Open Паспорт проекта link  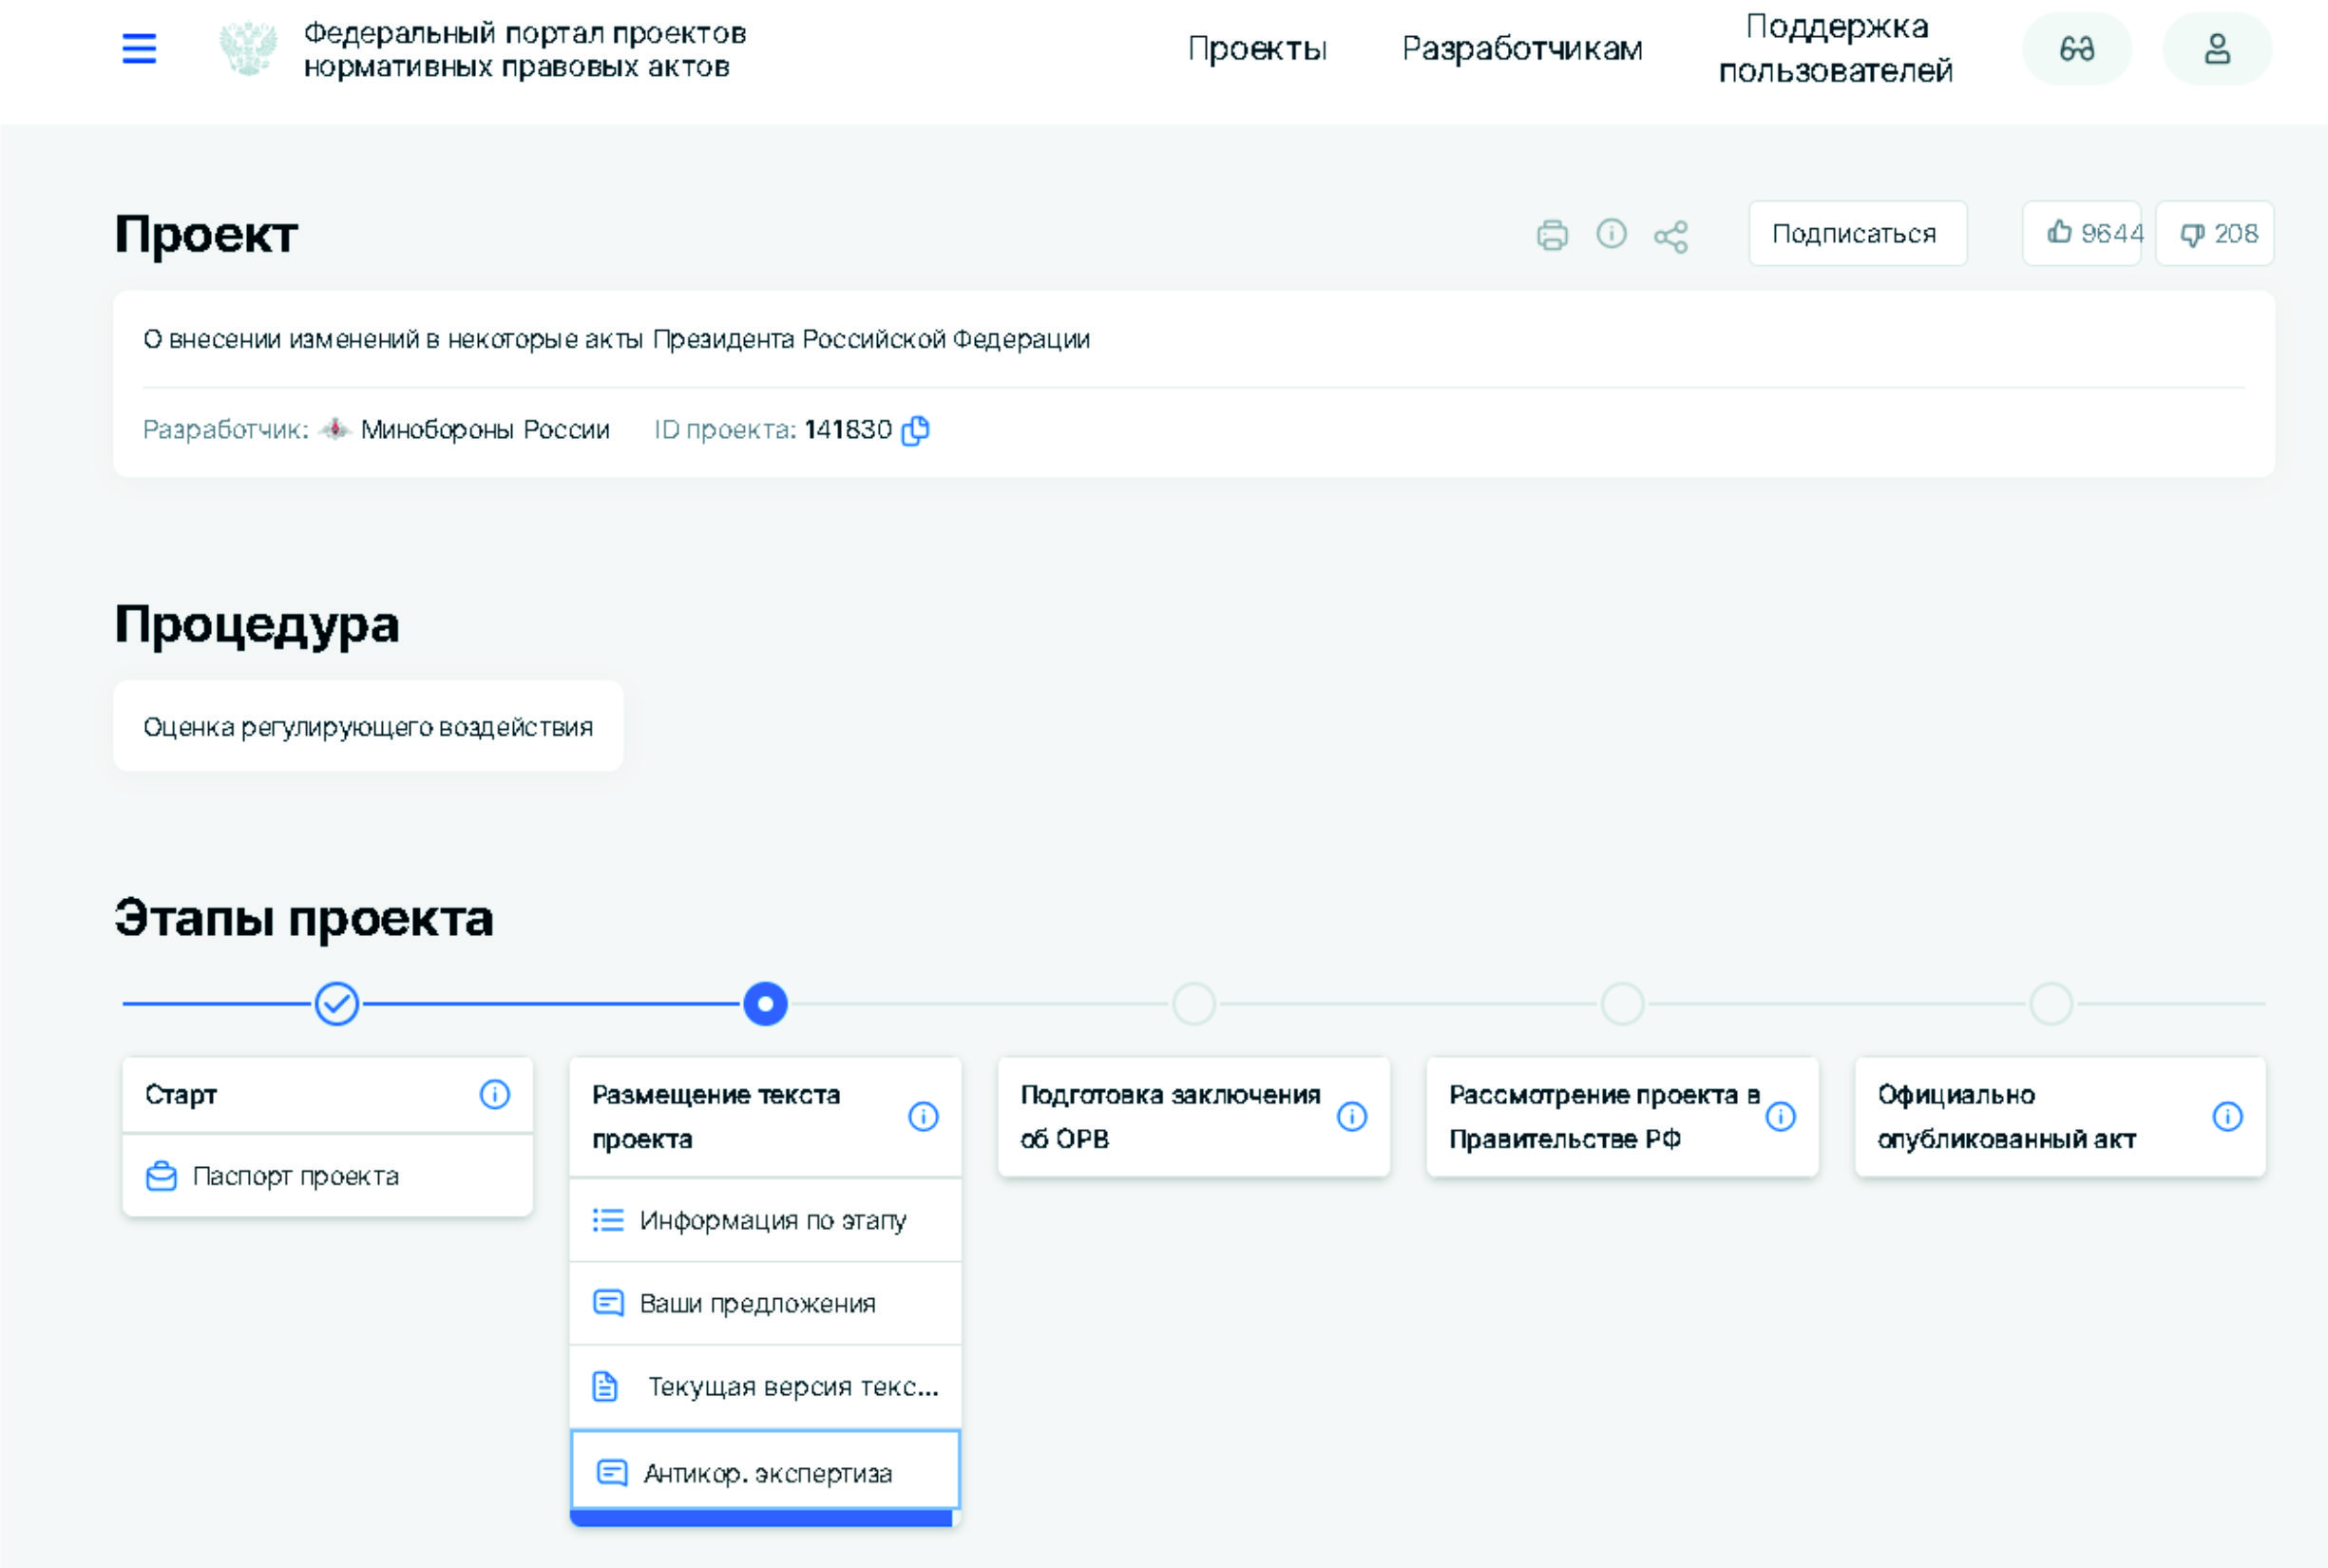[x=295, y=1176]
